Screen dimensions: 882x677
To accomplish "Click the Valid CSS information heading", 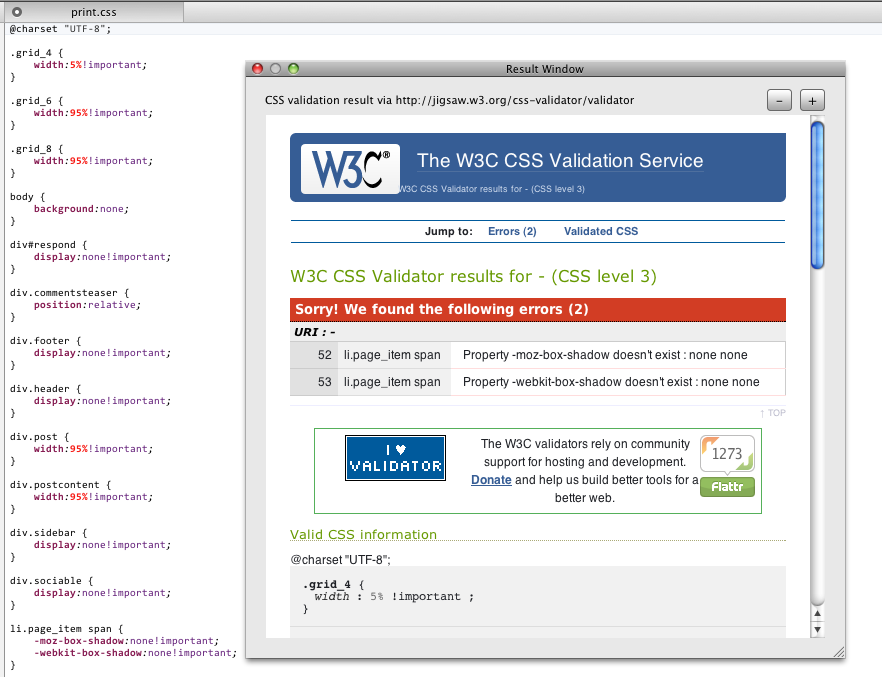I will coord(363,534).
